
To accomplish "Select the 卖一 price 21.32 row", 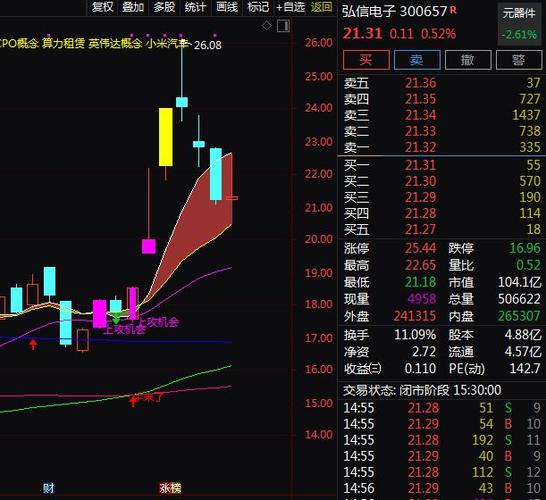I will coord(442,147).
